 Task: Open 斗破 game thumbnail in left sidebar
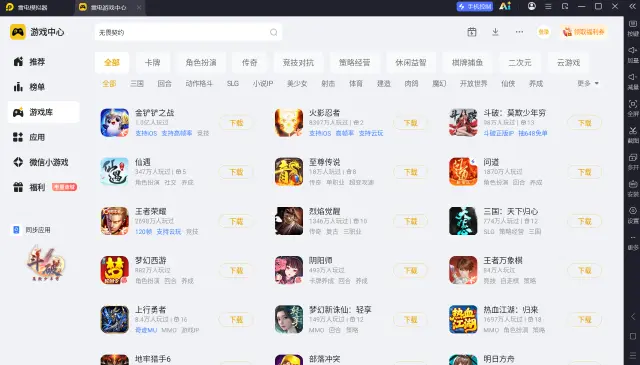point(46,263)
